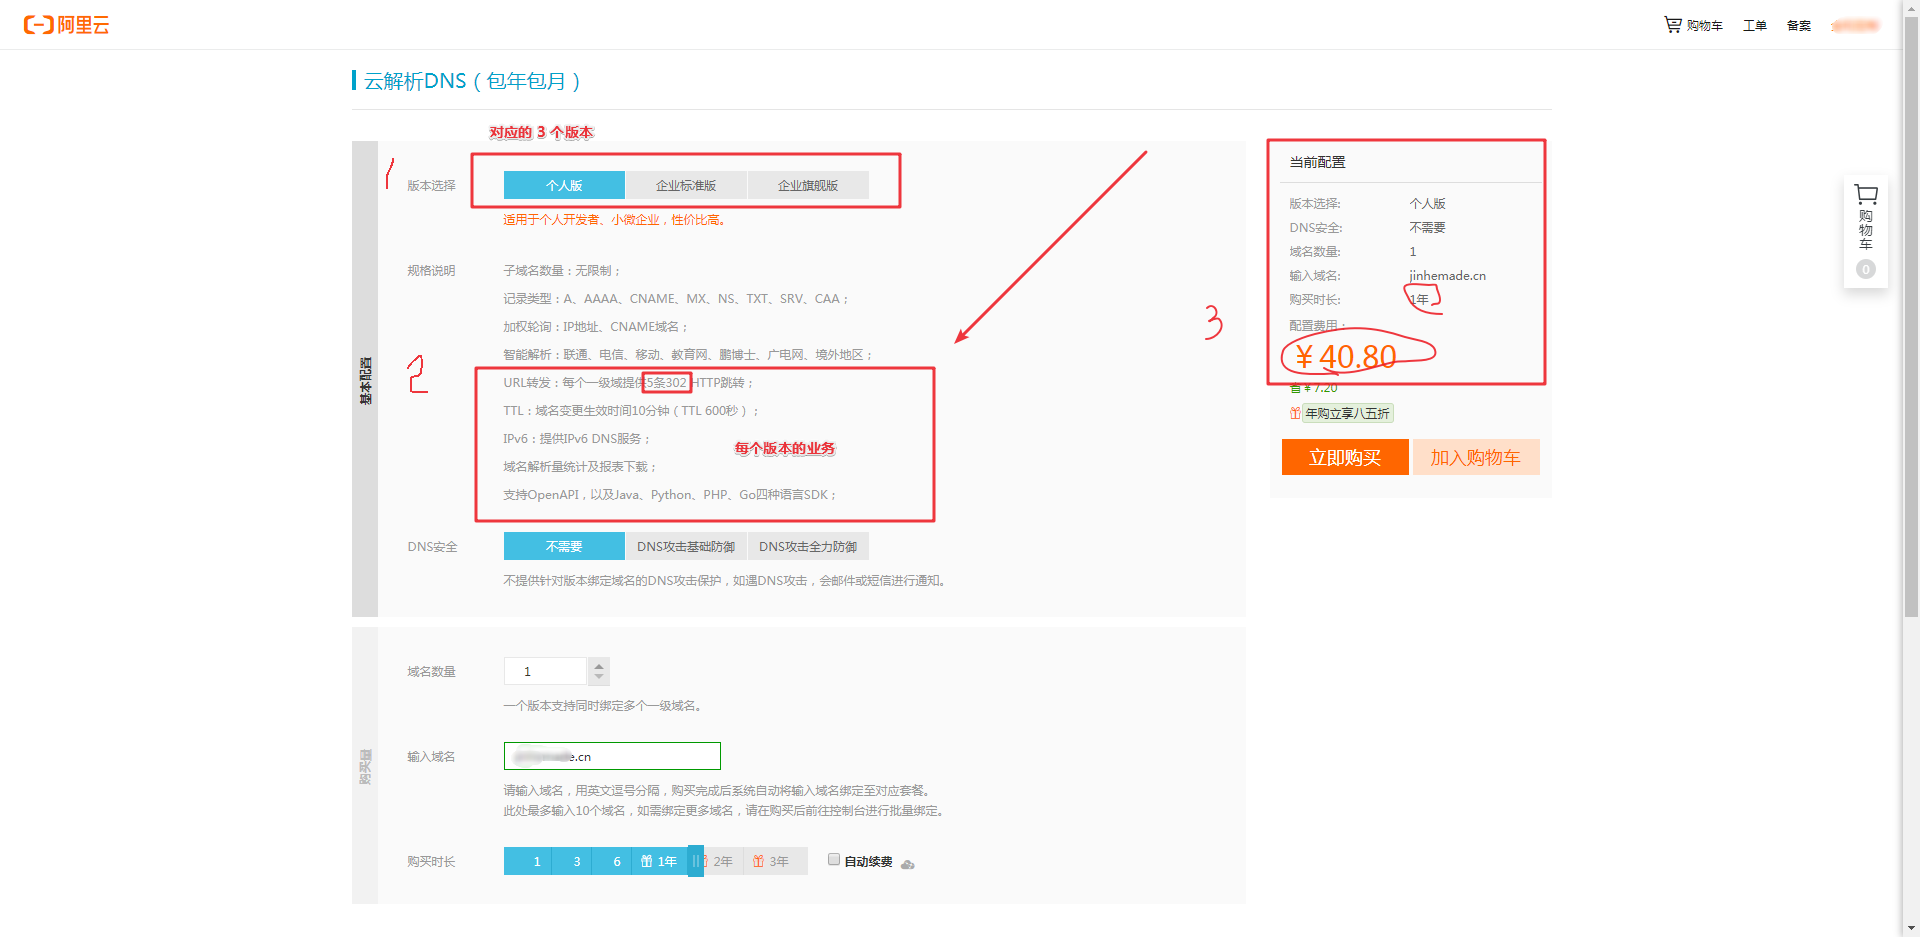Click the shopping cart icon in top navigation
The image size is (1920, 937).
1672,25
